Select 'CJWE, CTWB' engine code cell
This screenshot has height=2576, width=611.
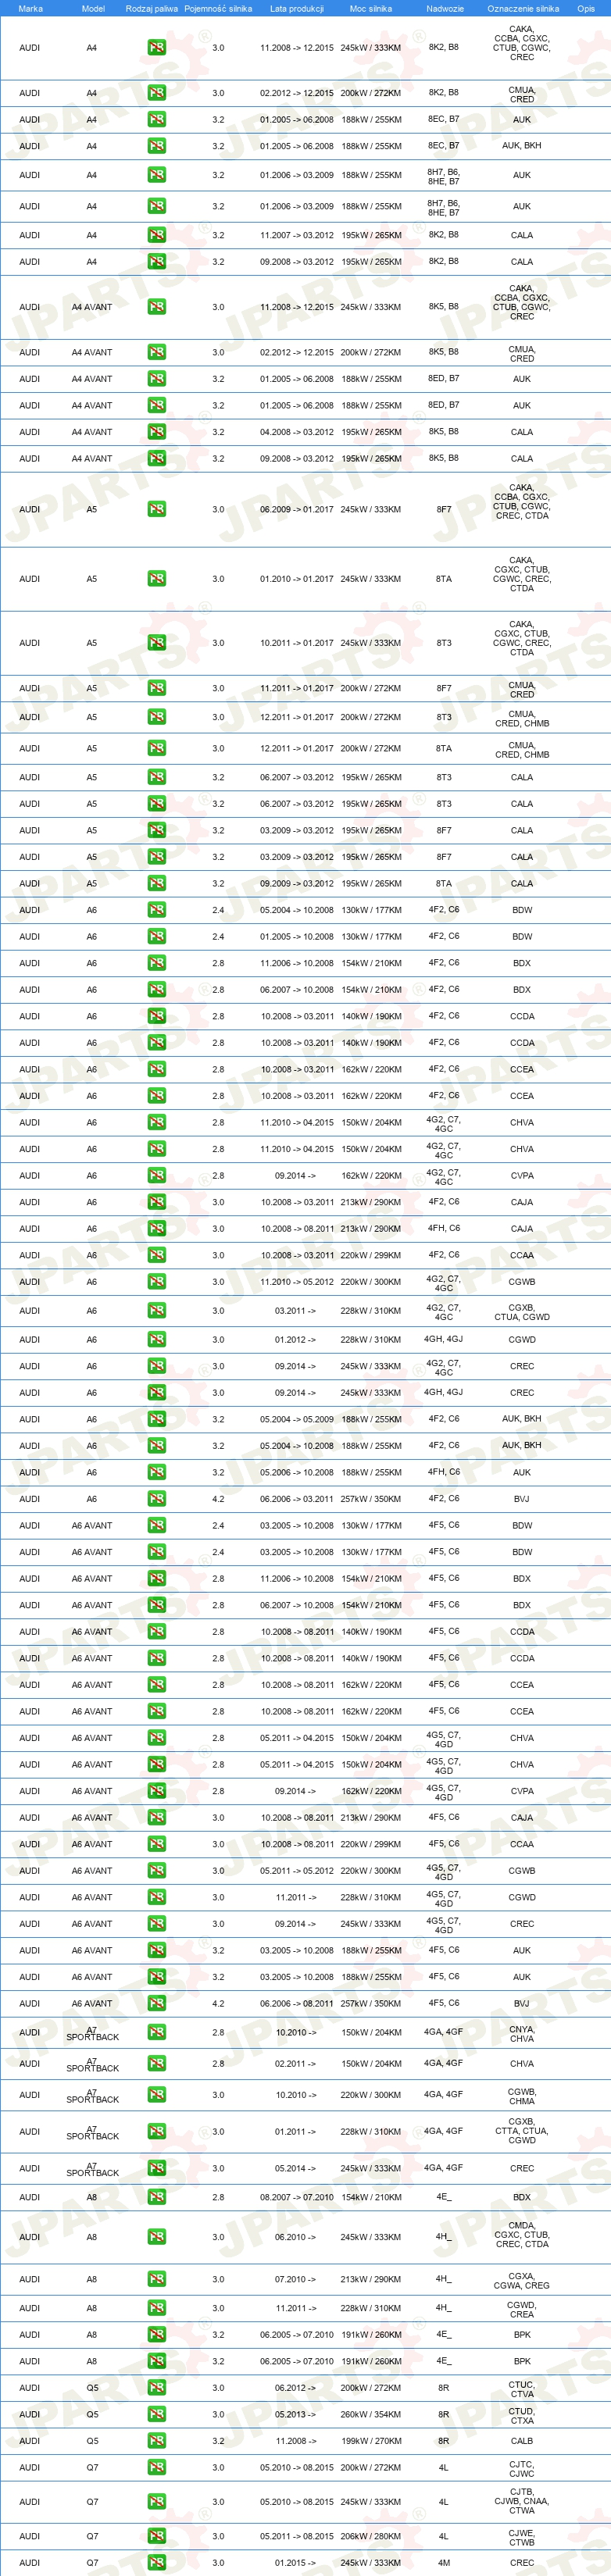[522, 2538]
